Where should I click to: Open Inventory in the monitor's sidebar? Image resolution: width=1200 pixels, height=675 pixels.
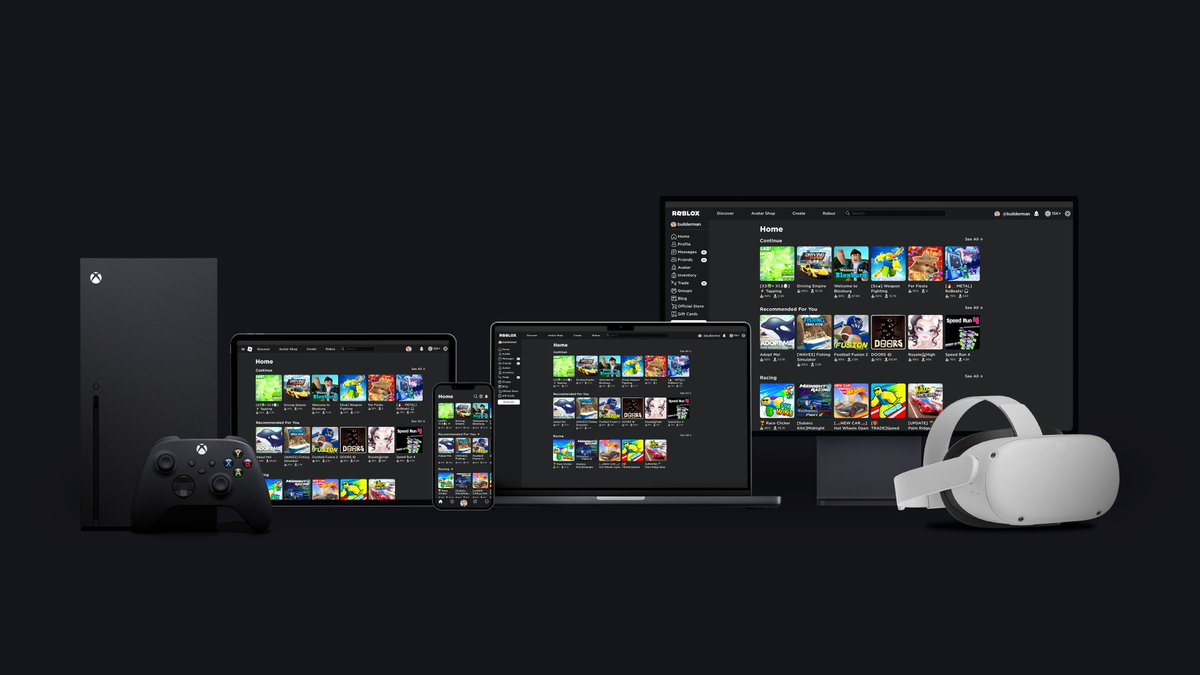[x=684, y=275]
